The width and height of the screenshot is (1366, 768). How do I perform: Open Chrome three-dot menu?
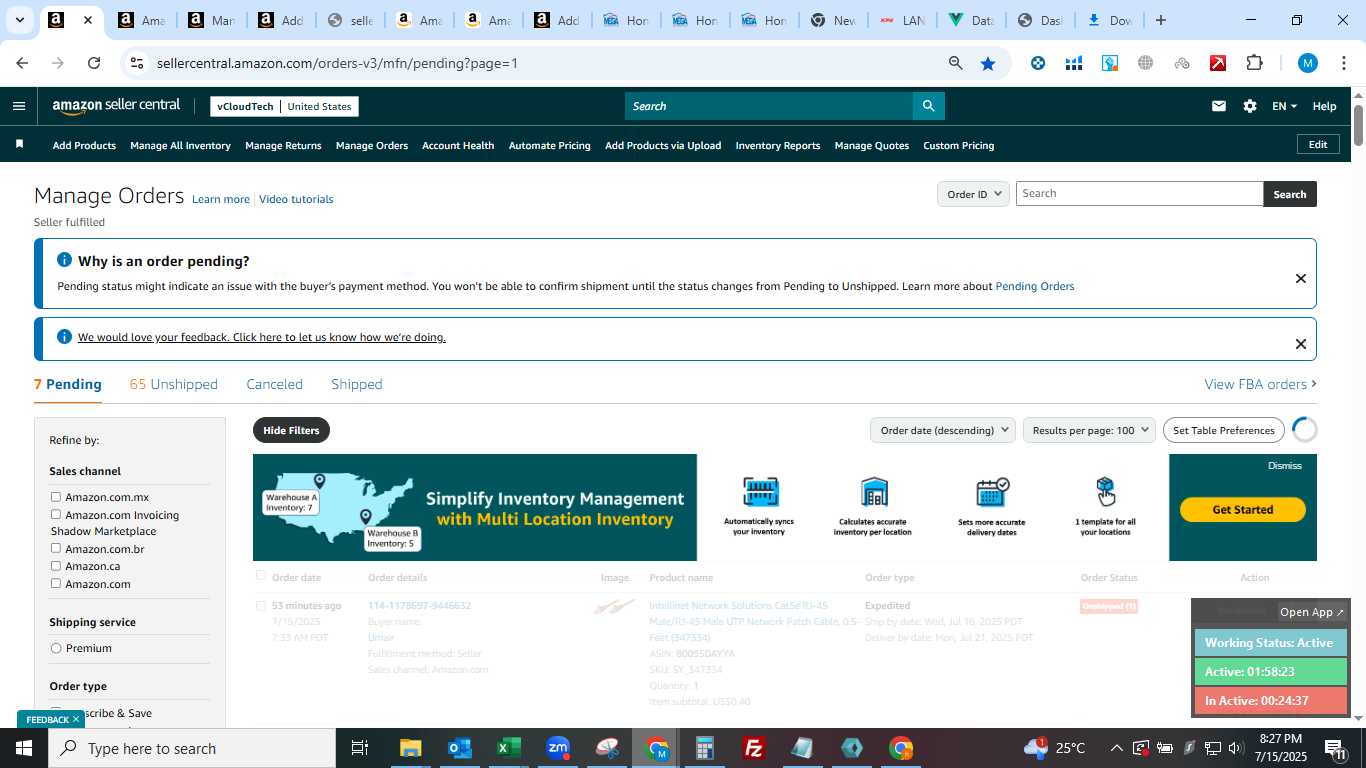click(x=1344, y=63)
